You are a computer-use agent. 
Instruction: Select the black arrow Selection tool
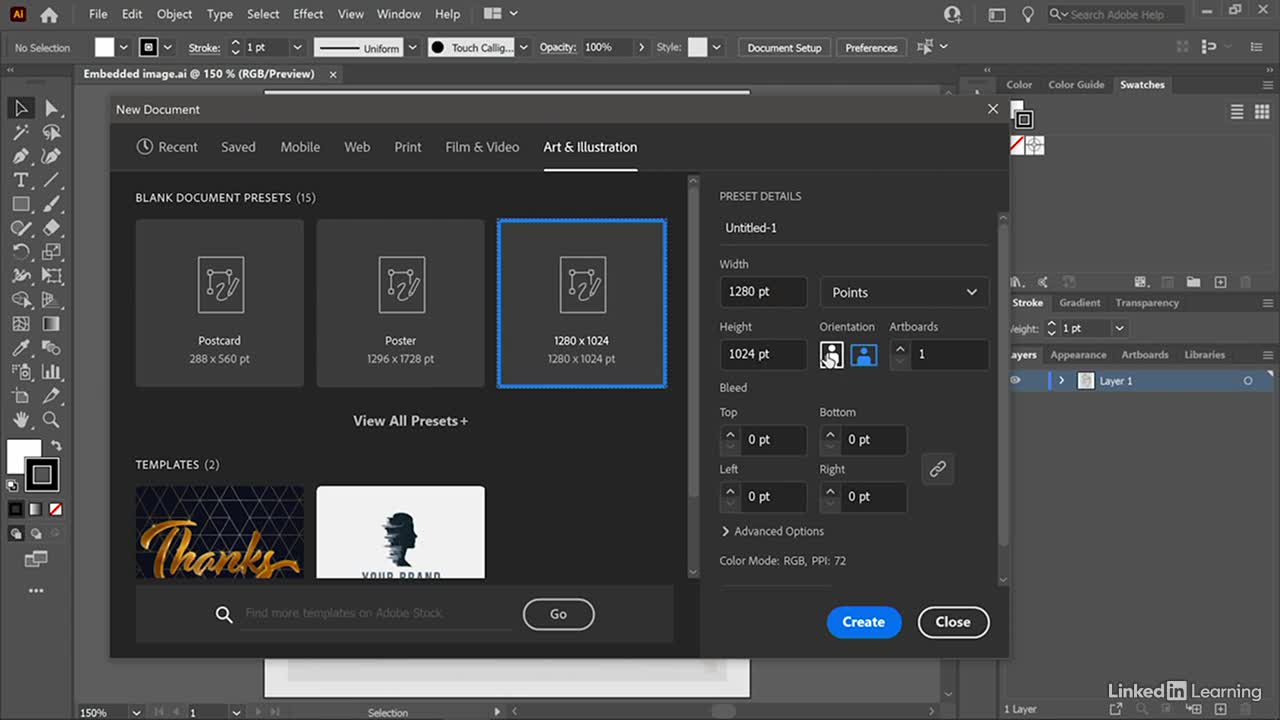(x=21, y=108)
